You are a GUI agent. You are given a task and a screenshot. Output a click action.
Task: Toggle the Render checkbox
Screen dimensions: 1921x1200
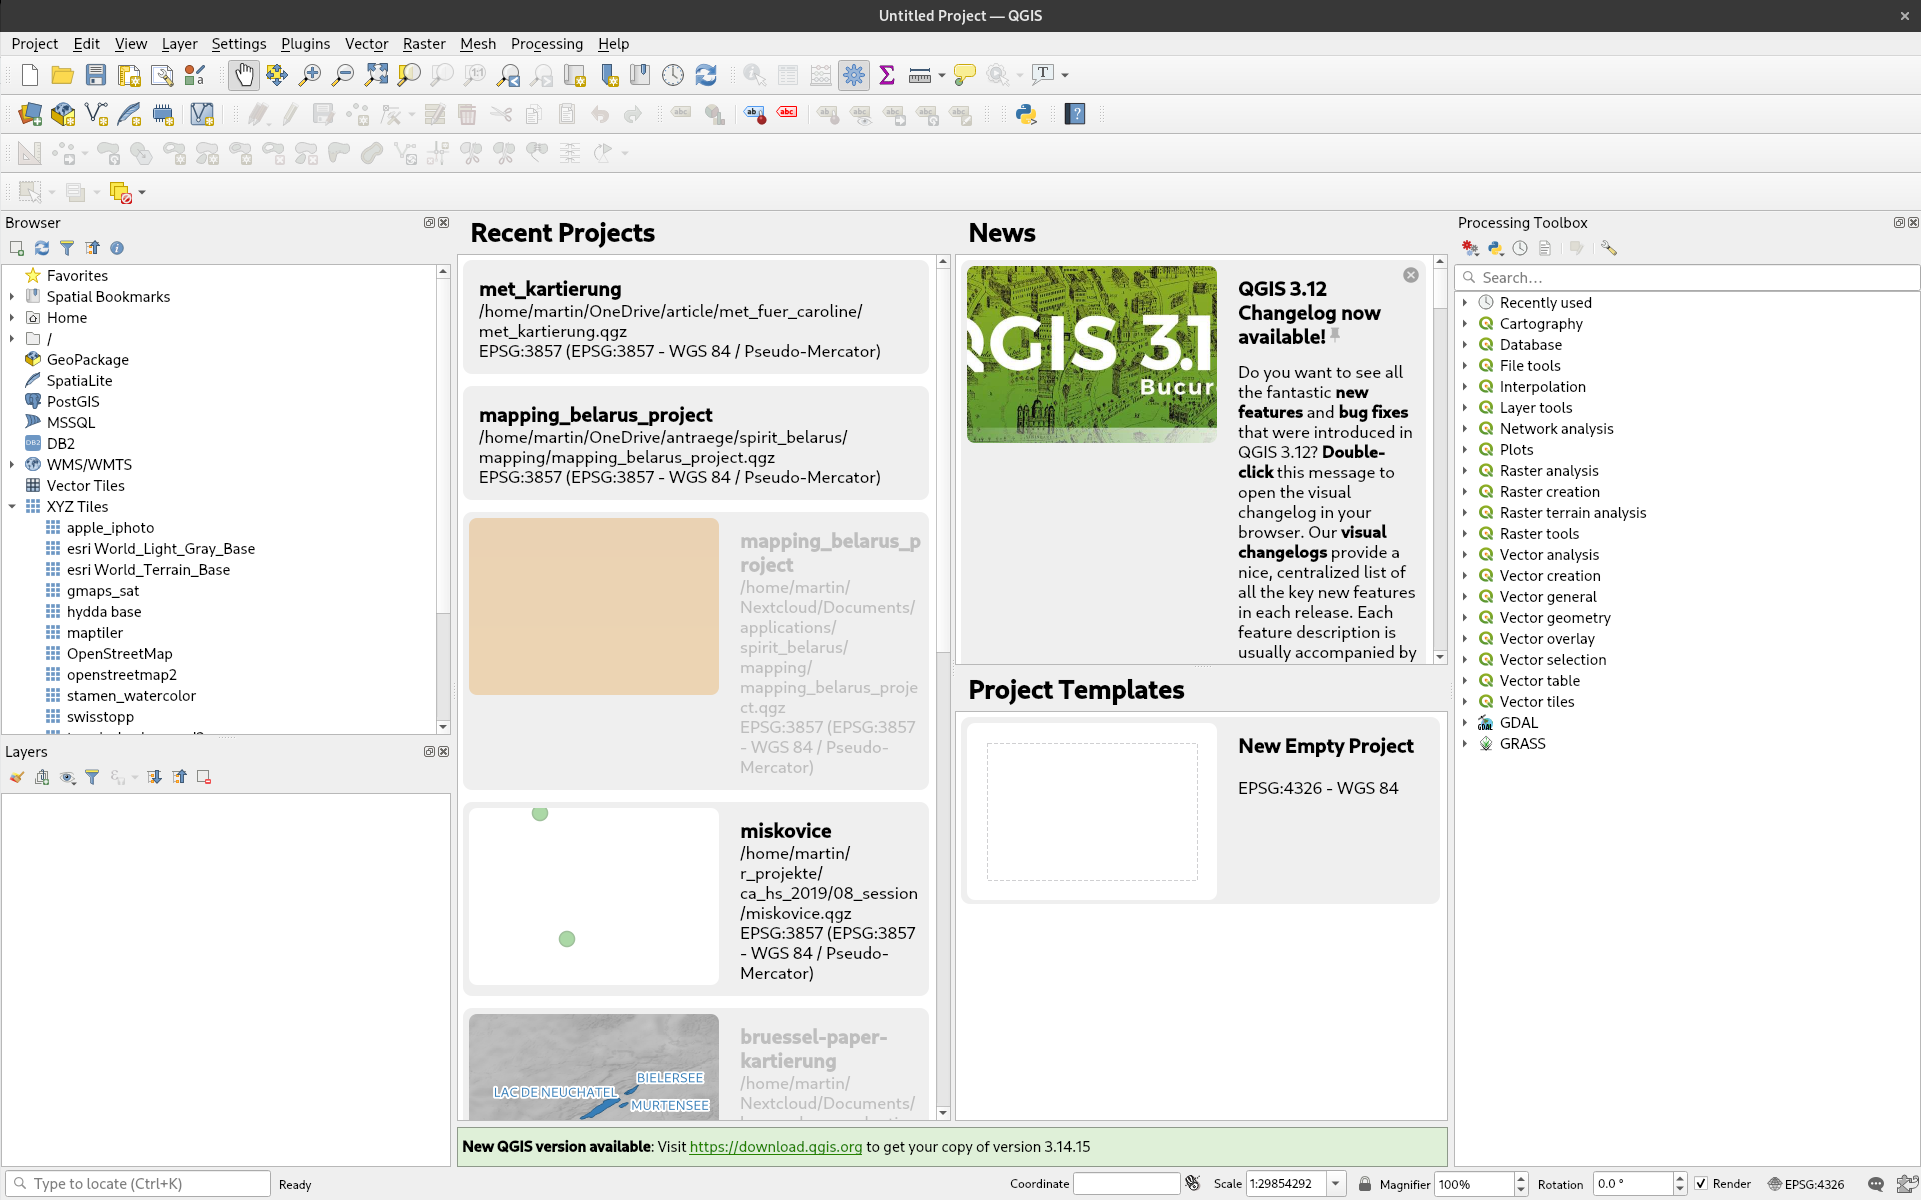tap(1701, 1184)
